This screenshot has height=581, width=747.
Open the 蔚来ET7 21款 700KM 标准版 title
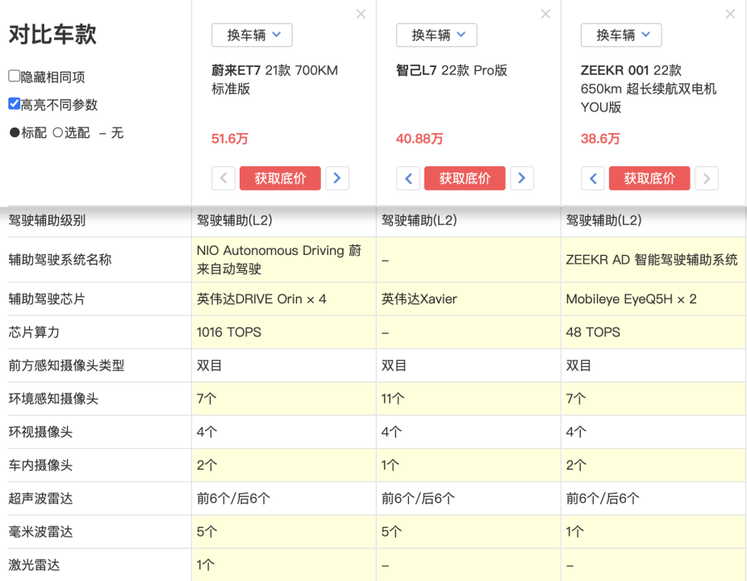coord(275,80)
